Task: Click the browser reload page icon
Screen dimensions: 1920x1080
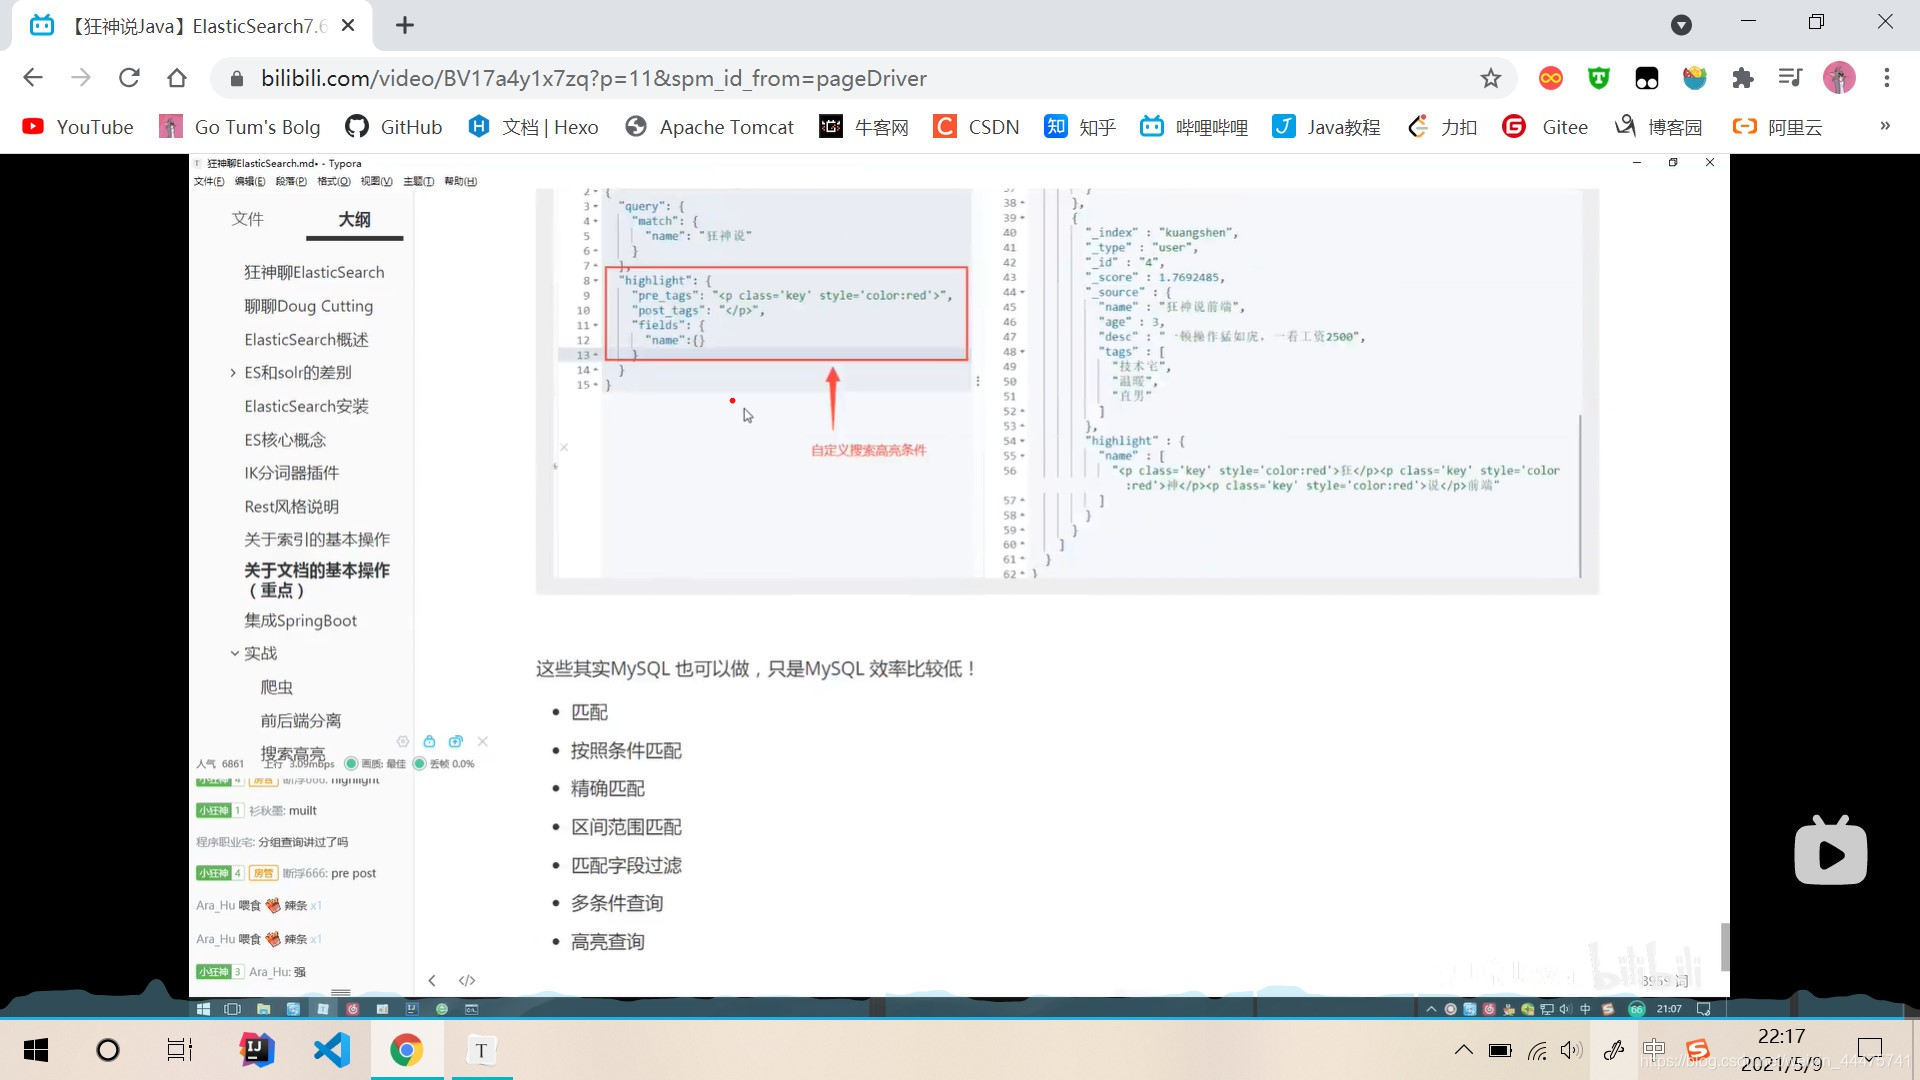Action: 129,78
